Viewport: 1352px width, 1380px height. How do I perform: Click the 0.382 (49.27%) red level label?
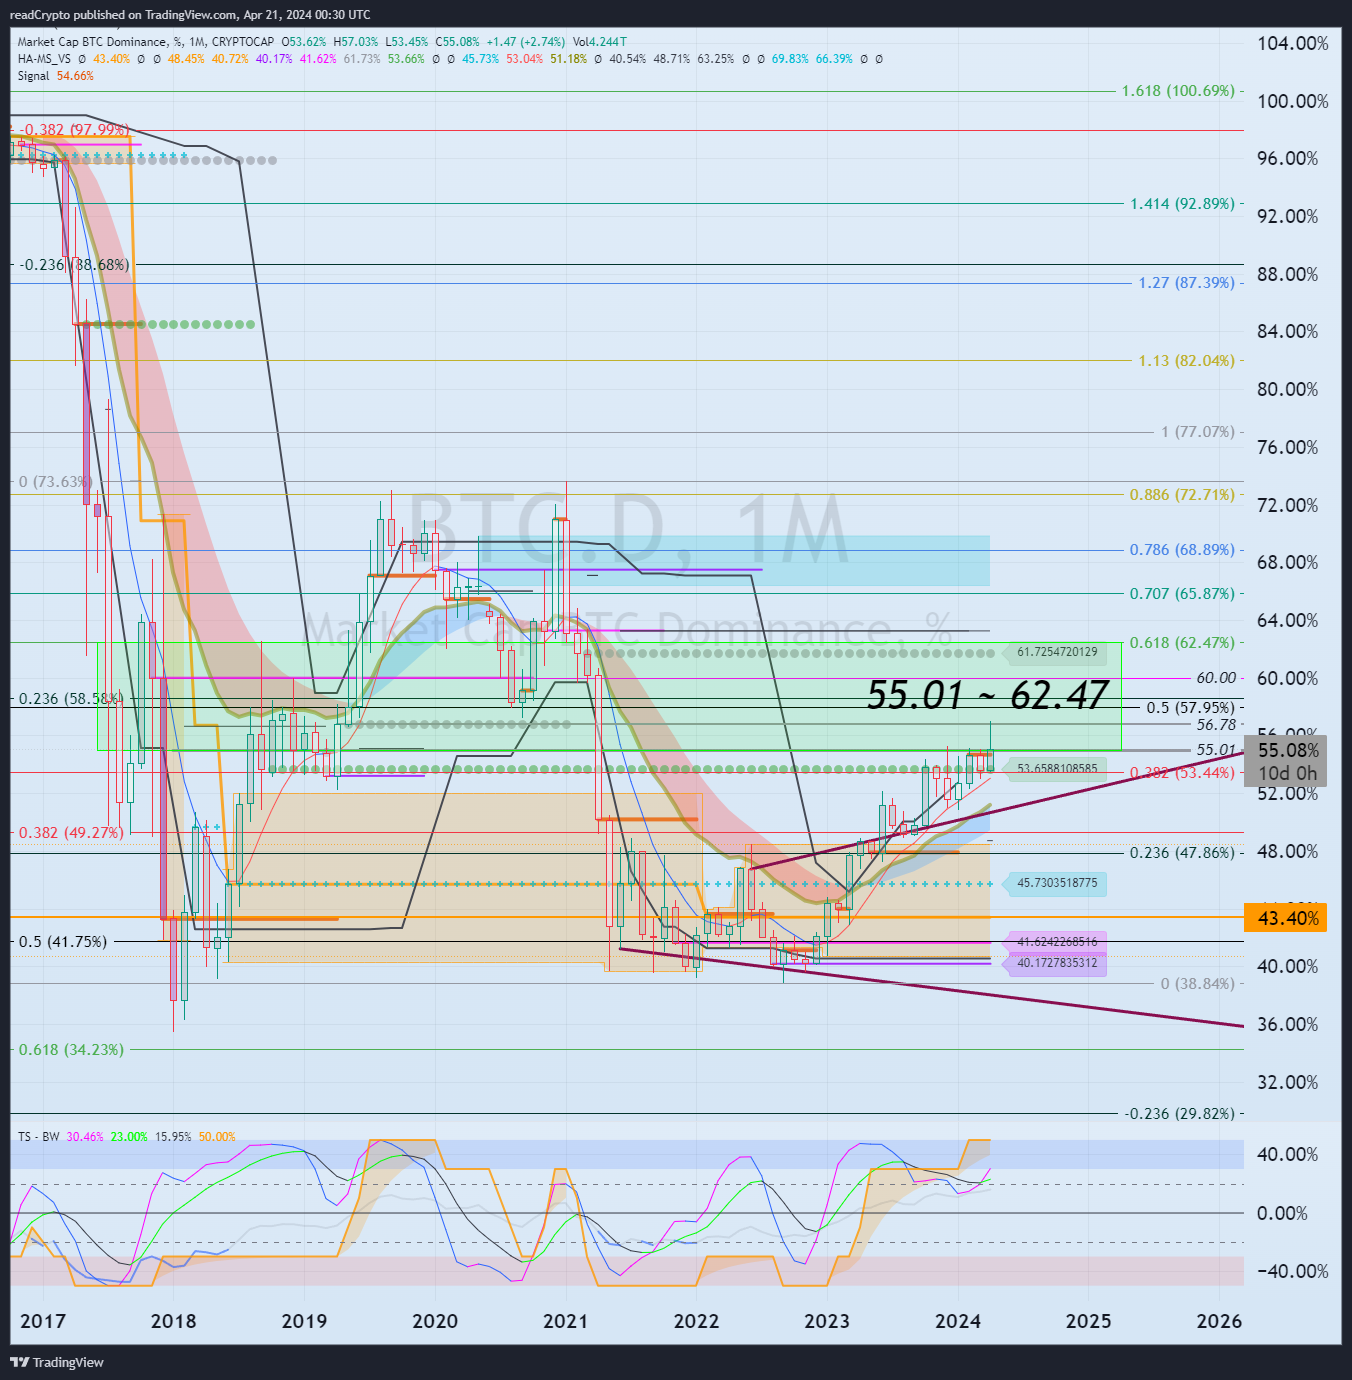pos(71,833)
